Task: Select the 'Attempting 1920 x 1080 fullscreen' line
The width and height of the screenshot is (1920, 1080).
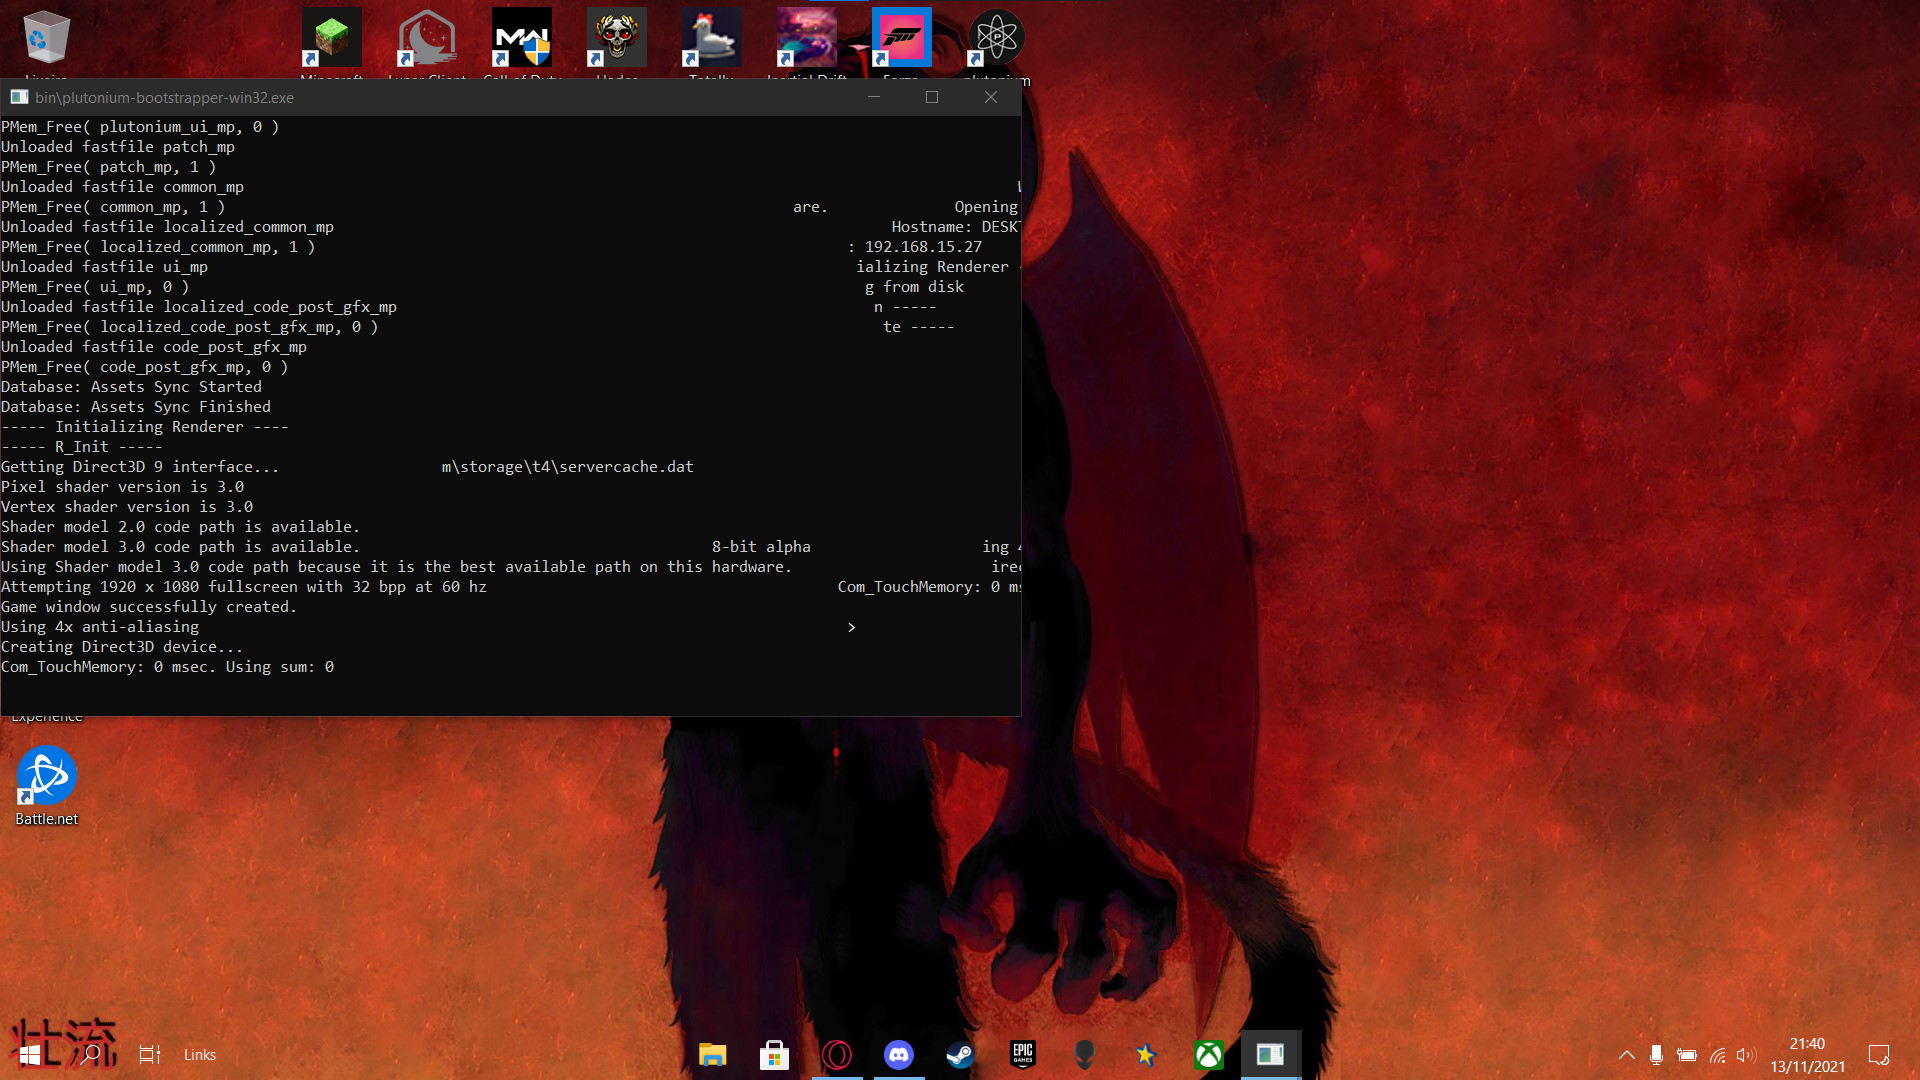Action: [244, 587]
